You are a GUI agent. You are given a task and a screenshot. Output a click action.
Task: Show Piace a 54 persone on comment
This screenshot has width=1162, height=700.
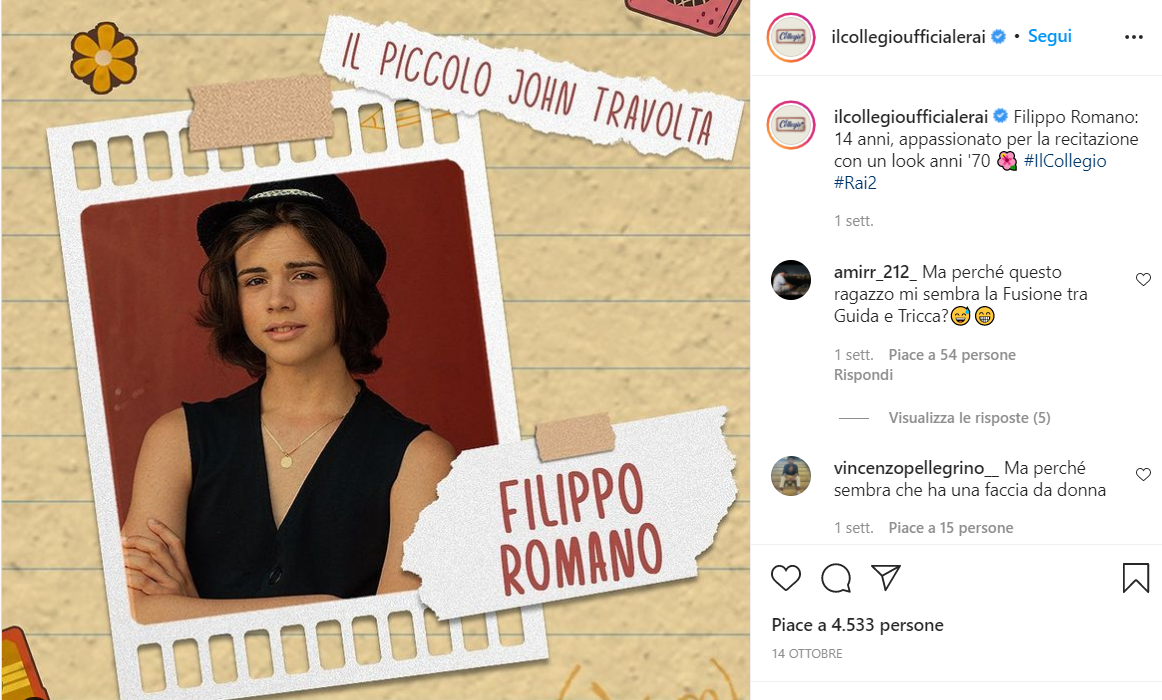[x=952, y=355]
